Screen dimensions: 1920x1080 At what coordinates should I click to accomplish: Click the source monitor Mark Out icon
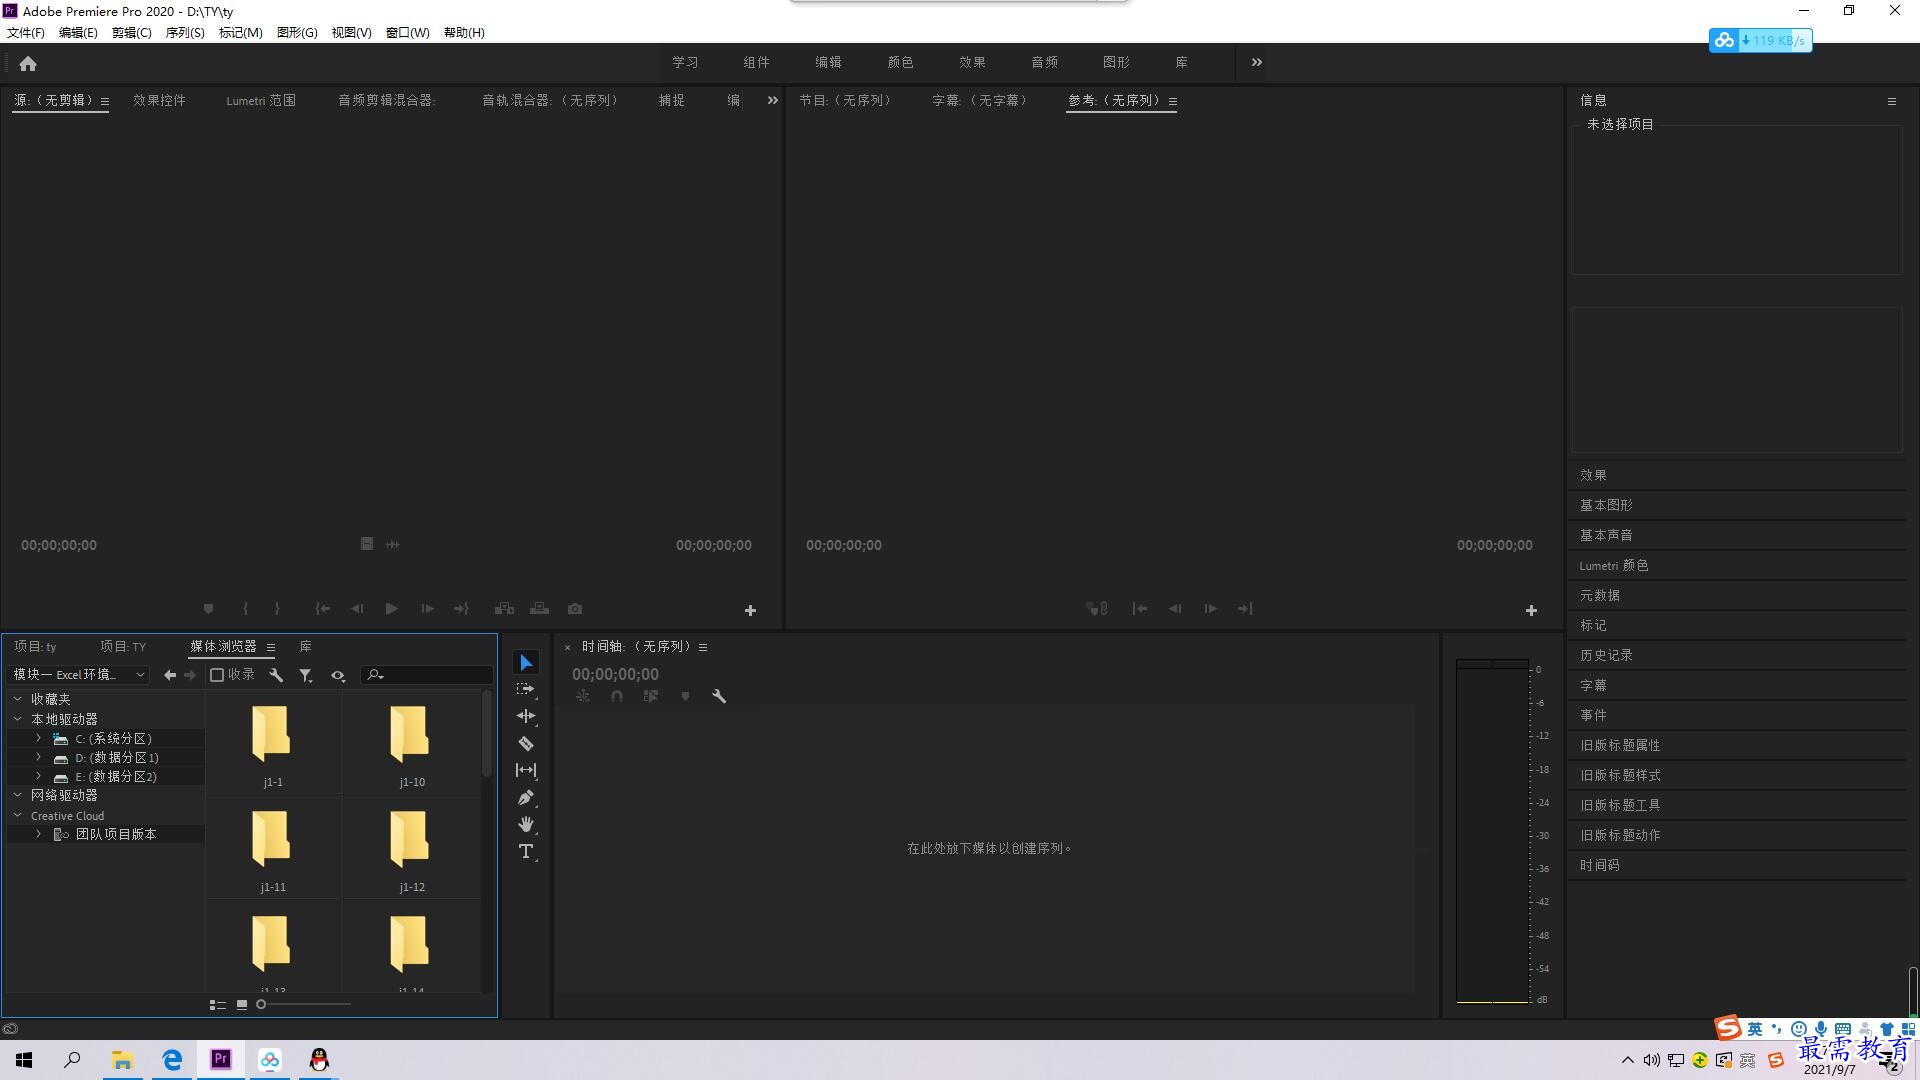point(277,608)
